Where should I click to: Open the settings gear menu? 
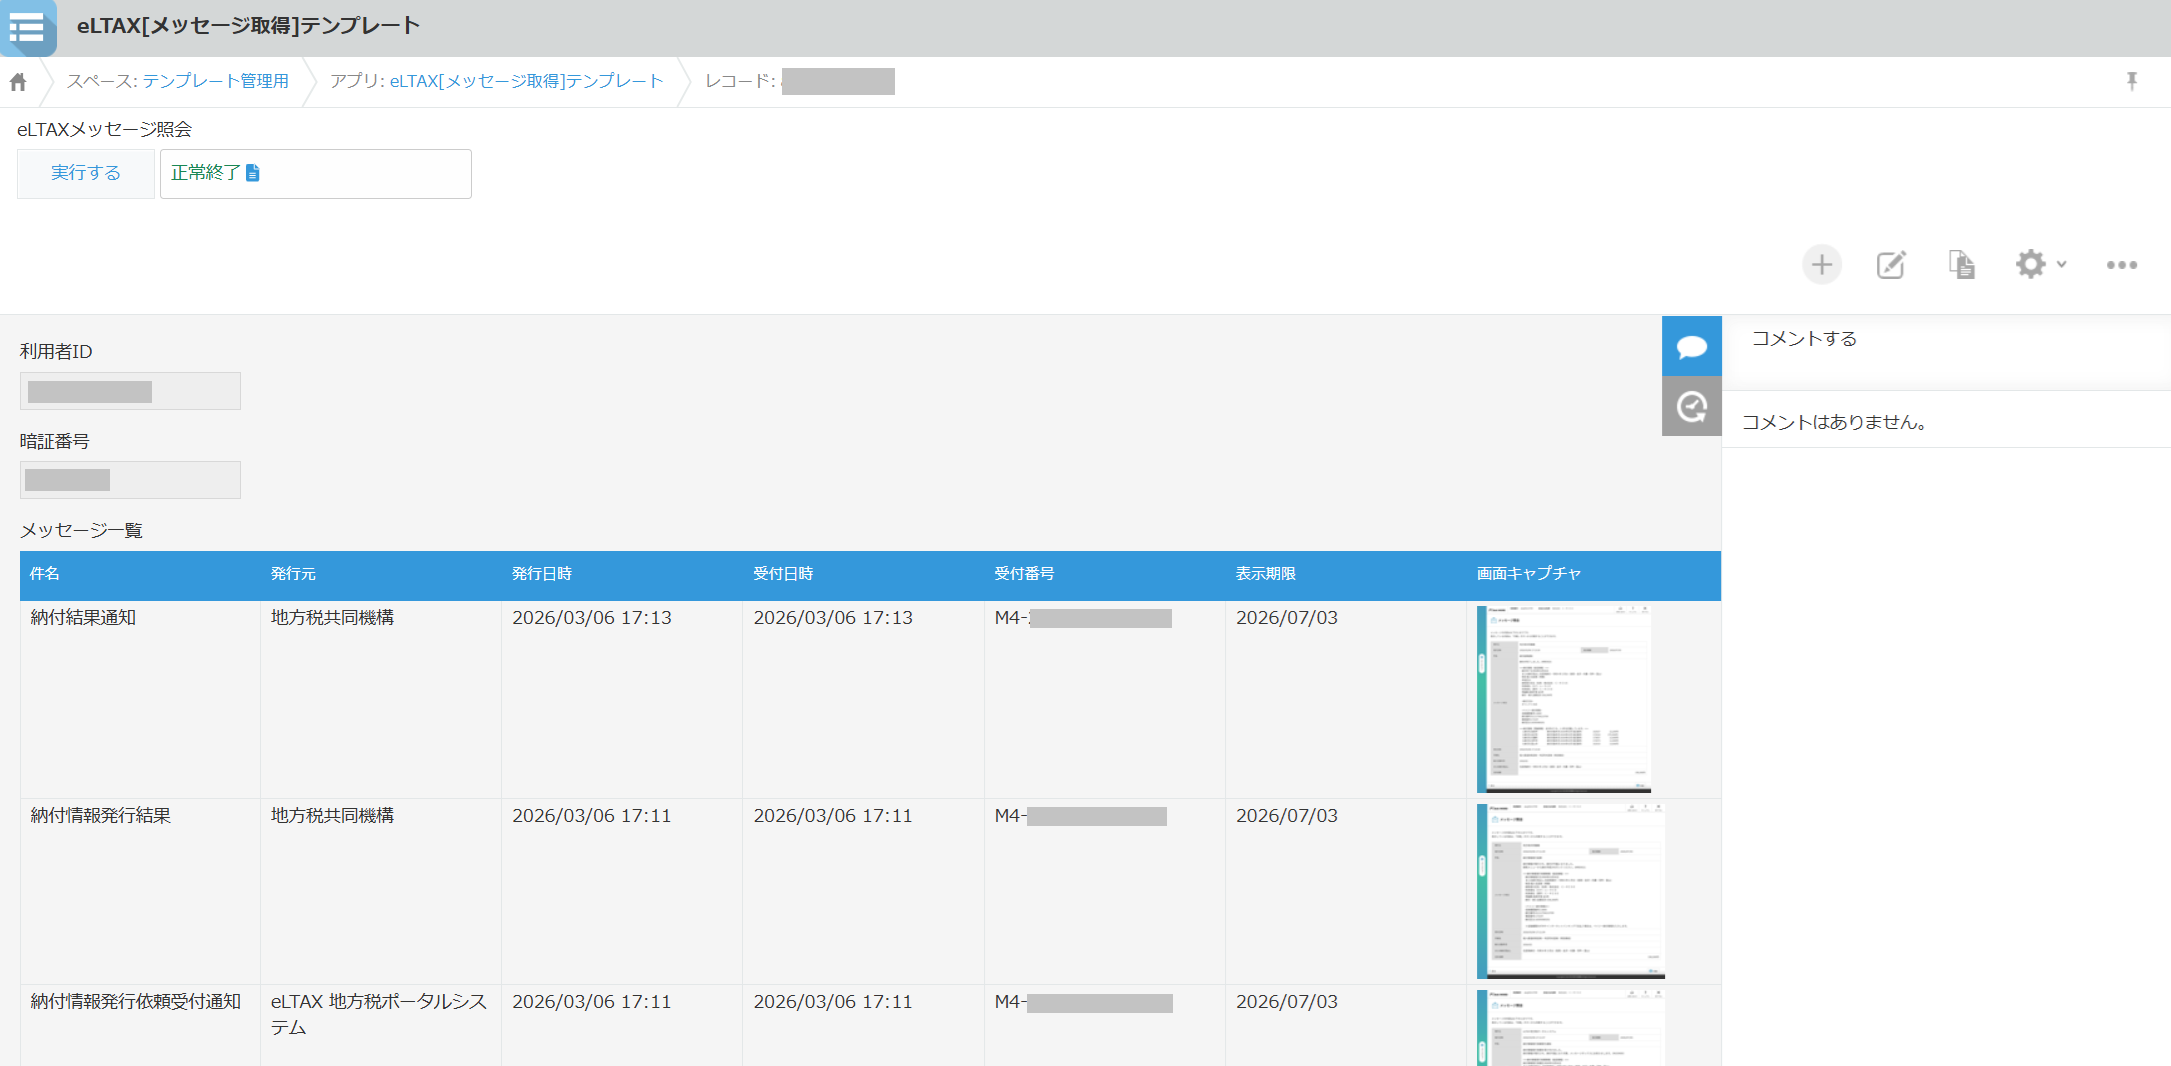2039,265
